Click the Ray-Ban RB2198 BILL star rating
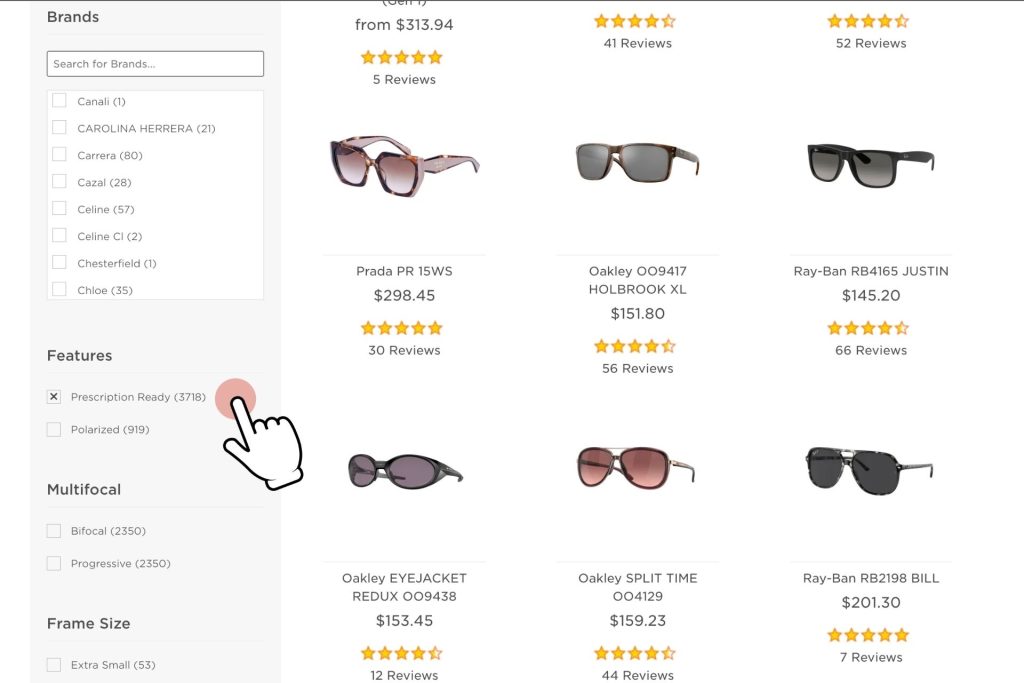Viewport: 1024px width, 683px height. (868, 635)
